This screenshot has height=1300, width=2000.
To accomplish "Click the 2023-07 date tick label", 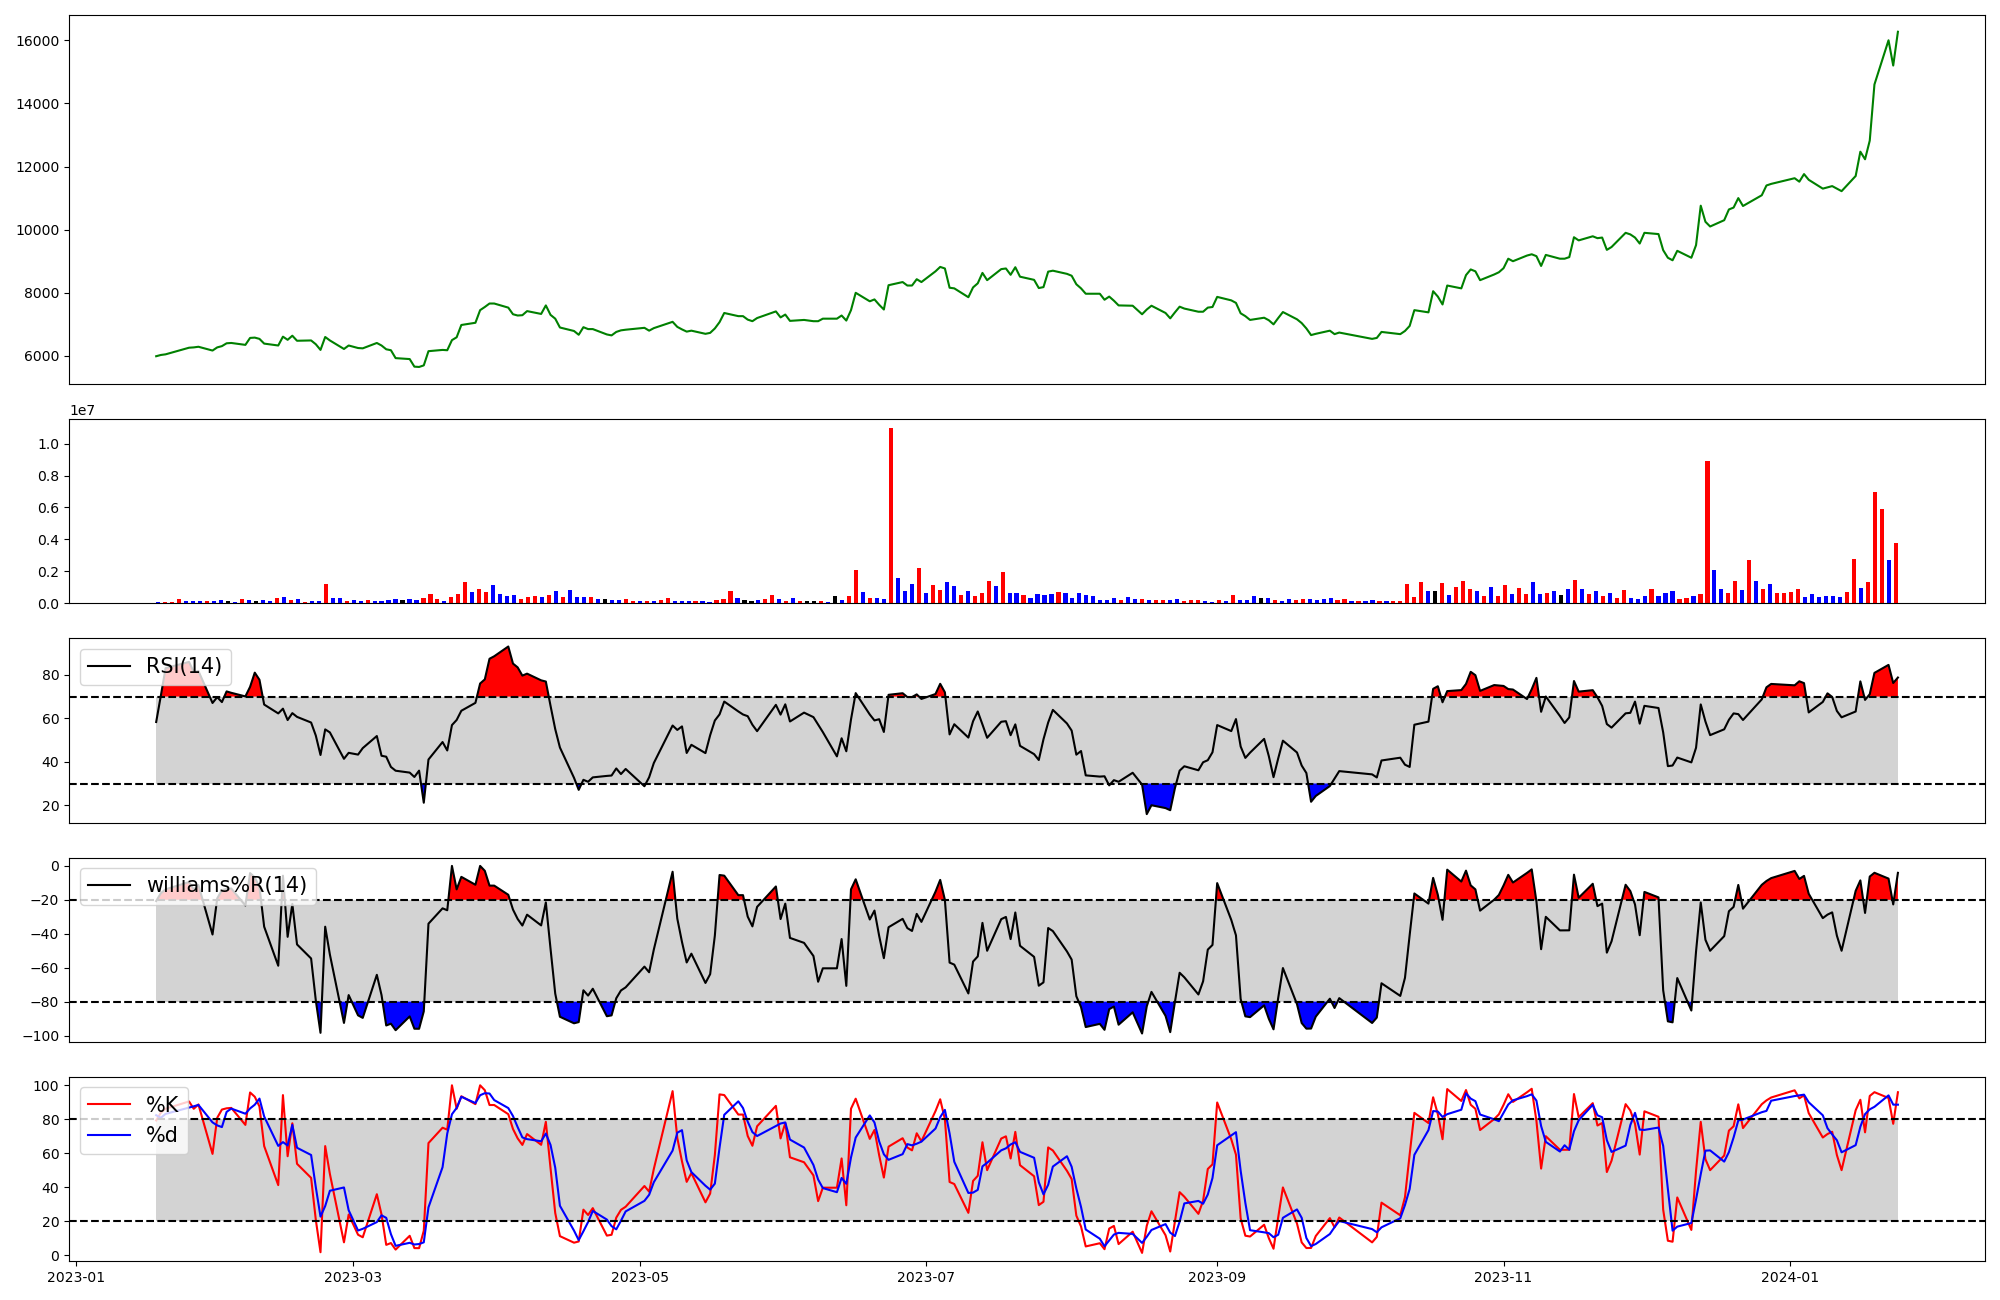I will pyautogui.click(x=926, y=1277).
